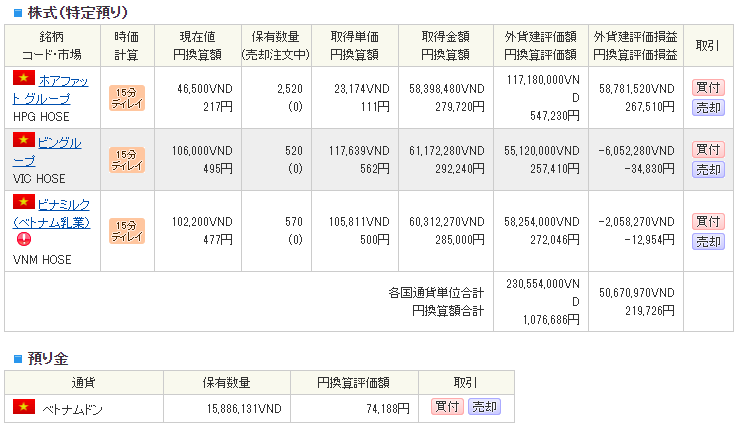Click 売却 button for VIC HOSE

(708, 169)
